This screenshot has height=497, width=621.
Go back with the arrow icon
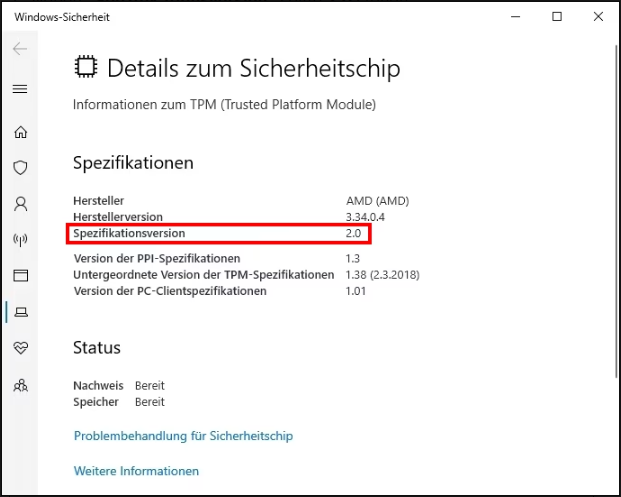[x=20, y=49]
